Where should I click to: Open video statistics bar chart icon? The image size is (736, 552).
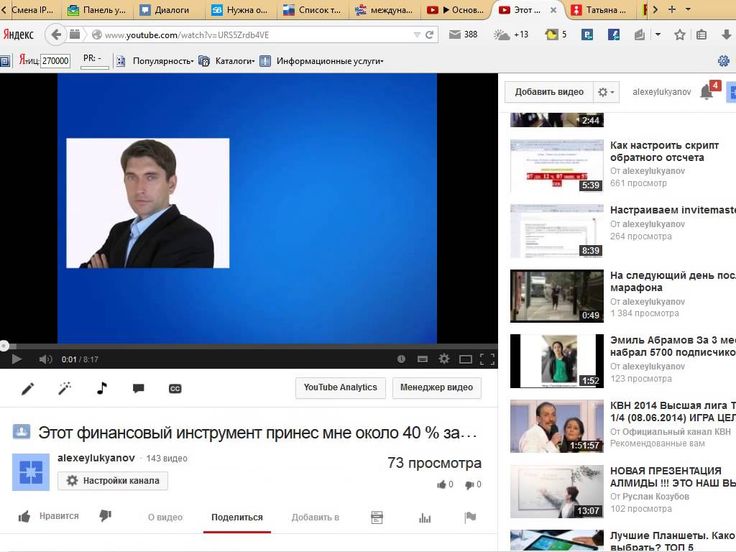(x=424, y=517)
